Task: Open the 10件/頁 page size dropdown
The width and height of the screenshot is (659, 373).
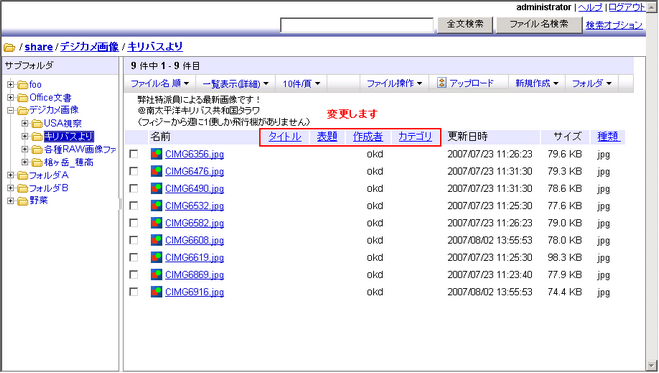Action: pyautogui.click(x=301, y=84)
